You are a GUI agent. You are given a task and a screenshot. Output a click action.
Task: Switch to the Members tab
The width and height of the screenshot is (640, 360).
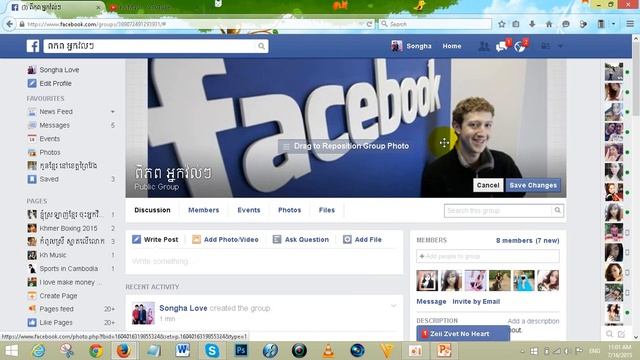tap(204, 210)
